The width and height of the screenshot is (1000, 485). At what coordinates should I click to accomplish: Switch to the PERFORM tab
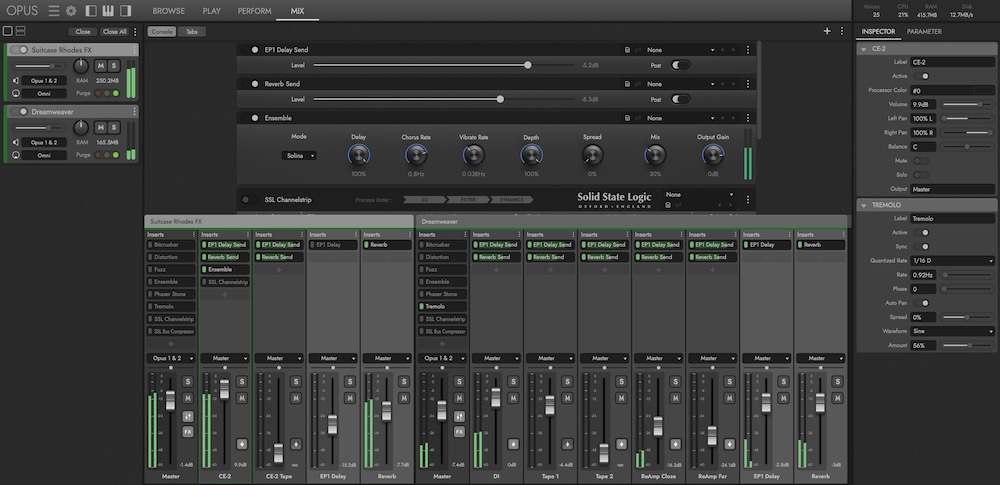[254, 11]
